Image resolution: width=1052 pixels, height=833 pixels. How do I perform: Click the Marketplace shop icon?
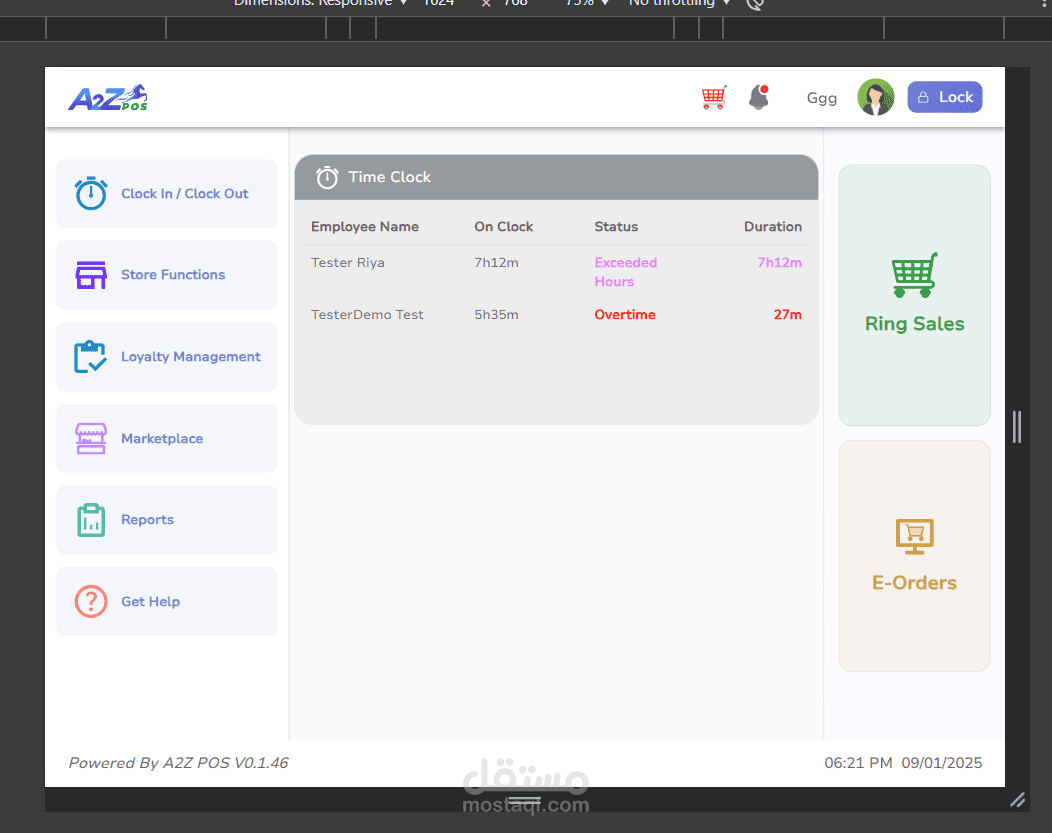tap(91, 439)
